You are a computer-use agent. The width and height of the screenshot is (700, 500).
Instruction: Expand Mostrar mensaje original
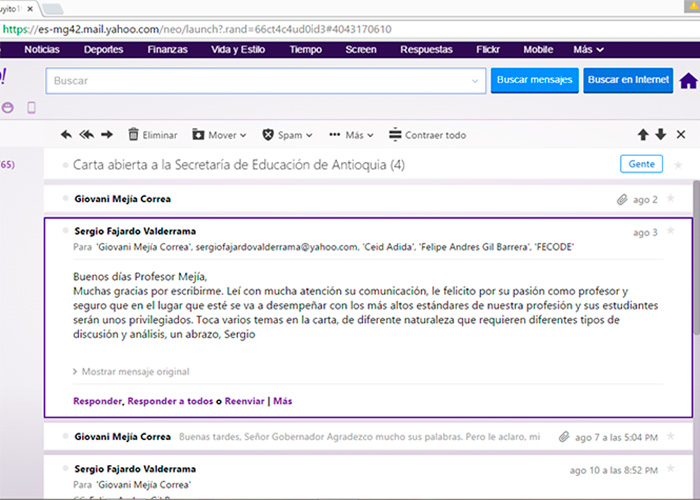point(131,372)
